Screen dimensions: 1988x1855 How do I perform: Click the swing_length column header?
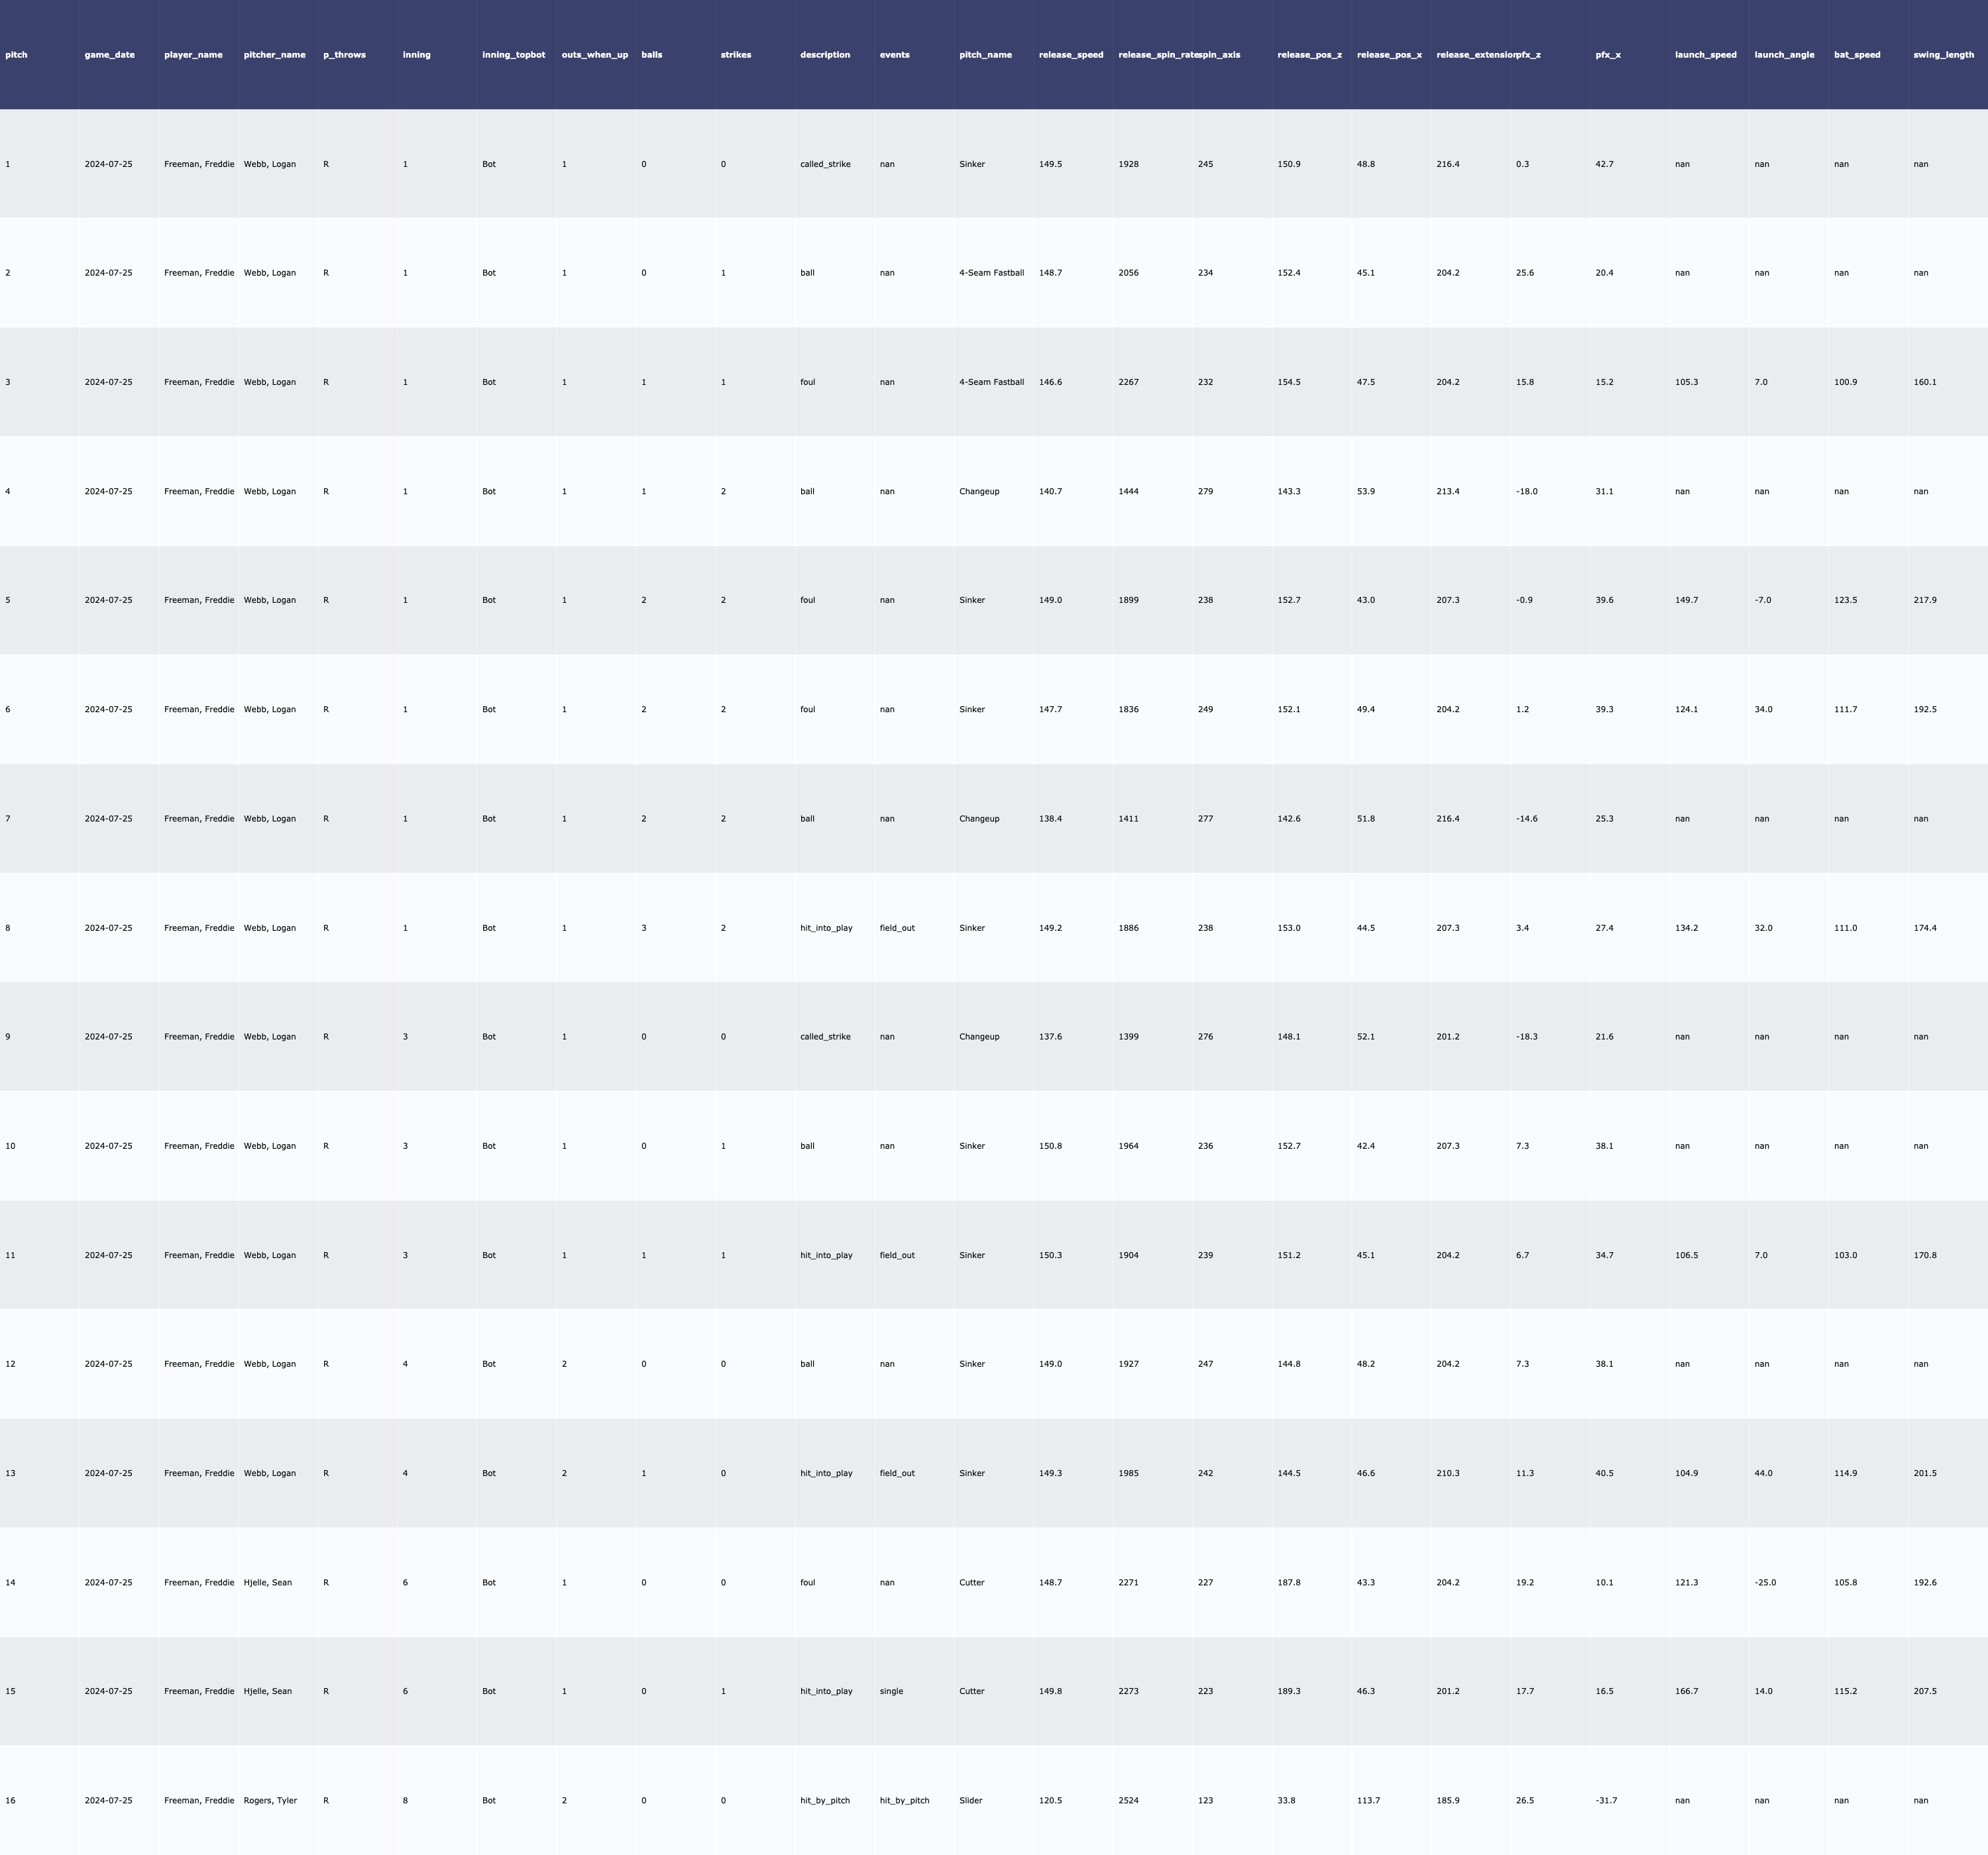[x=1943, y=55]
